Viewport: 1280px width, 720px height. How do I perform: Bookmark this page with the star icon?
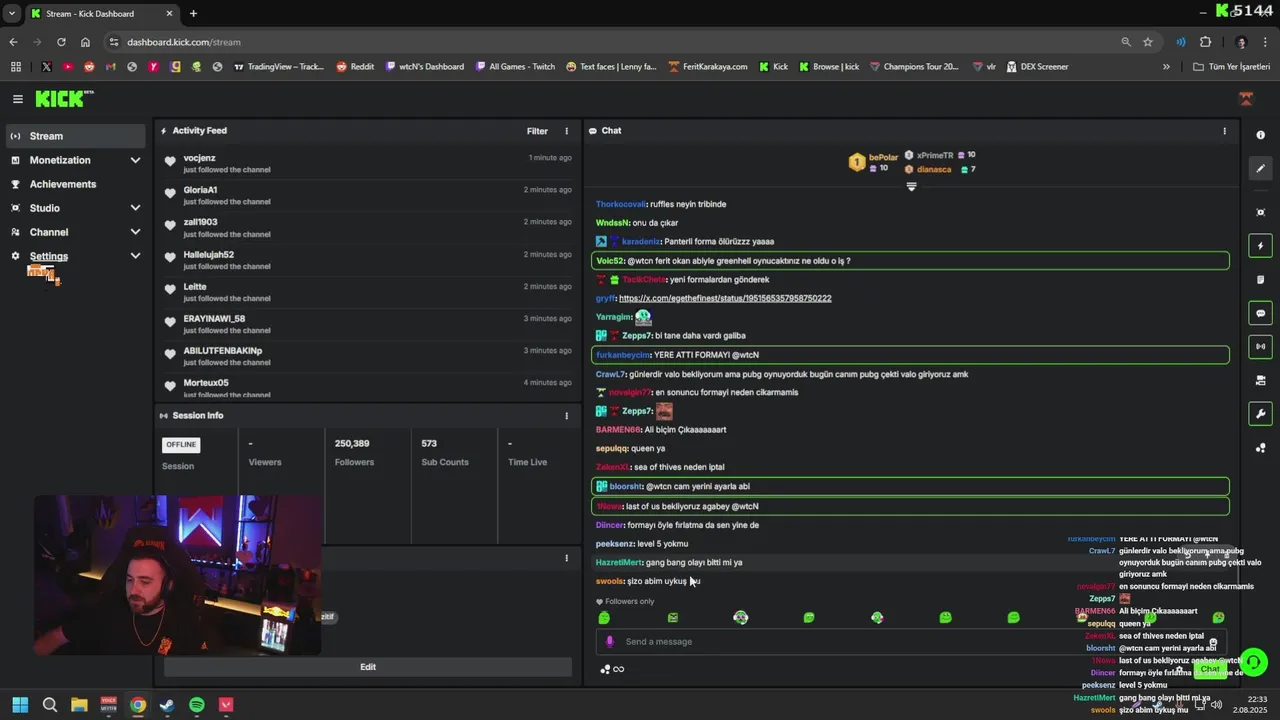(x=1148, y=42)
